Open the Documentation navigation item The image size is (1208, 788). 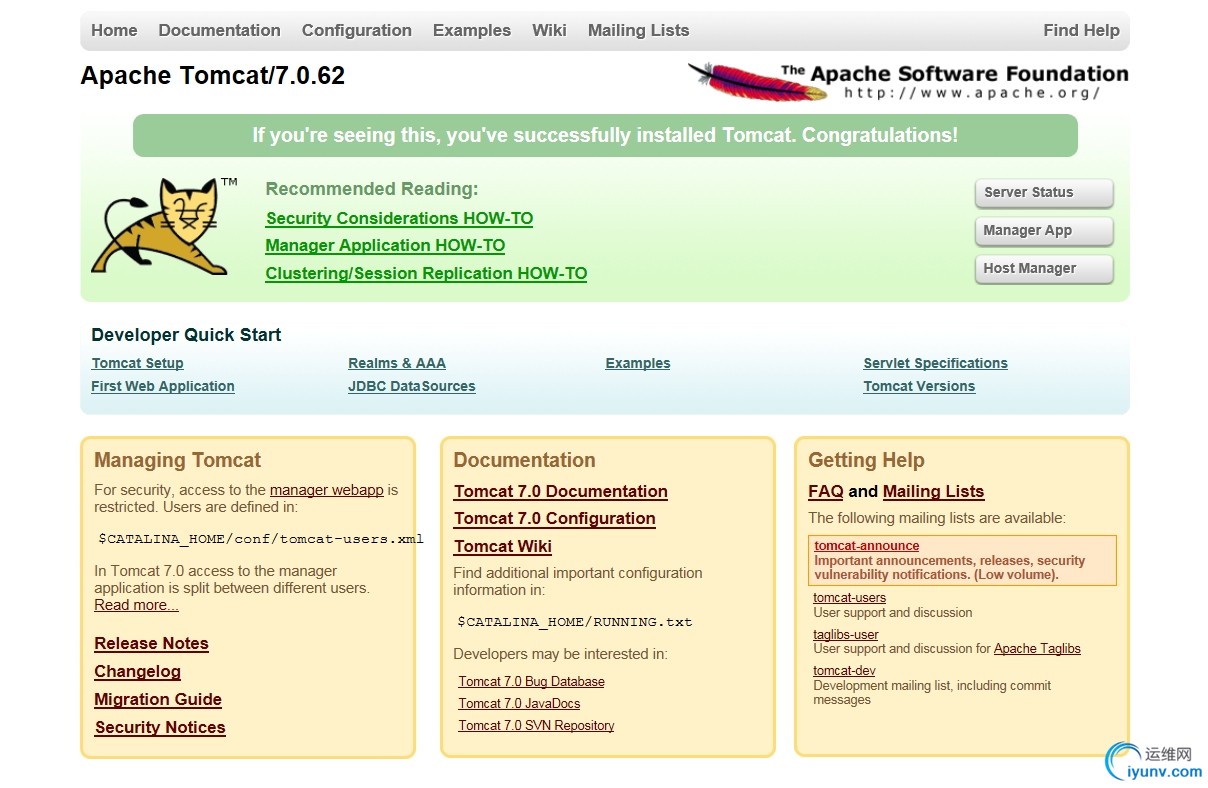[219, 30]
